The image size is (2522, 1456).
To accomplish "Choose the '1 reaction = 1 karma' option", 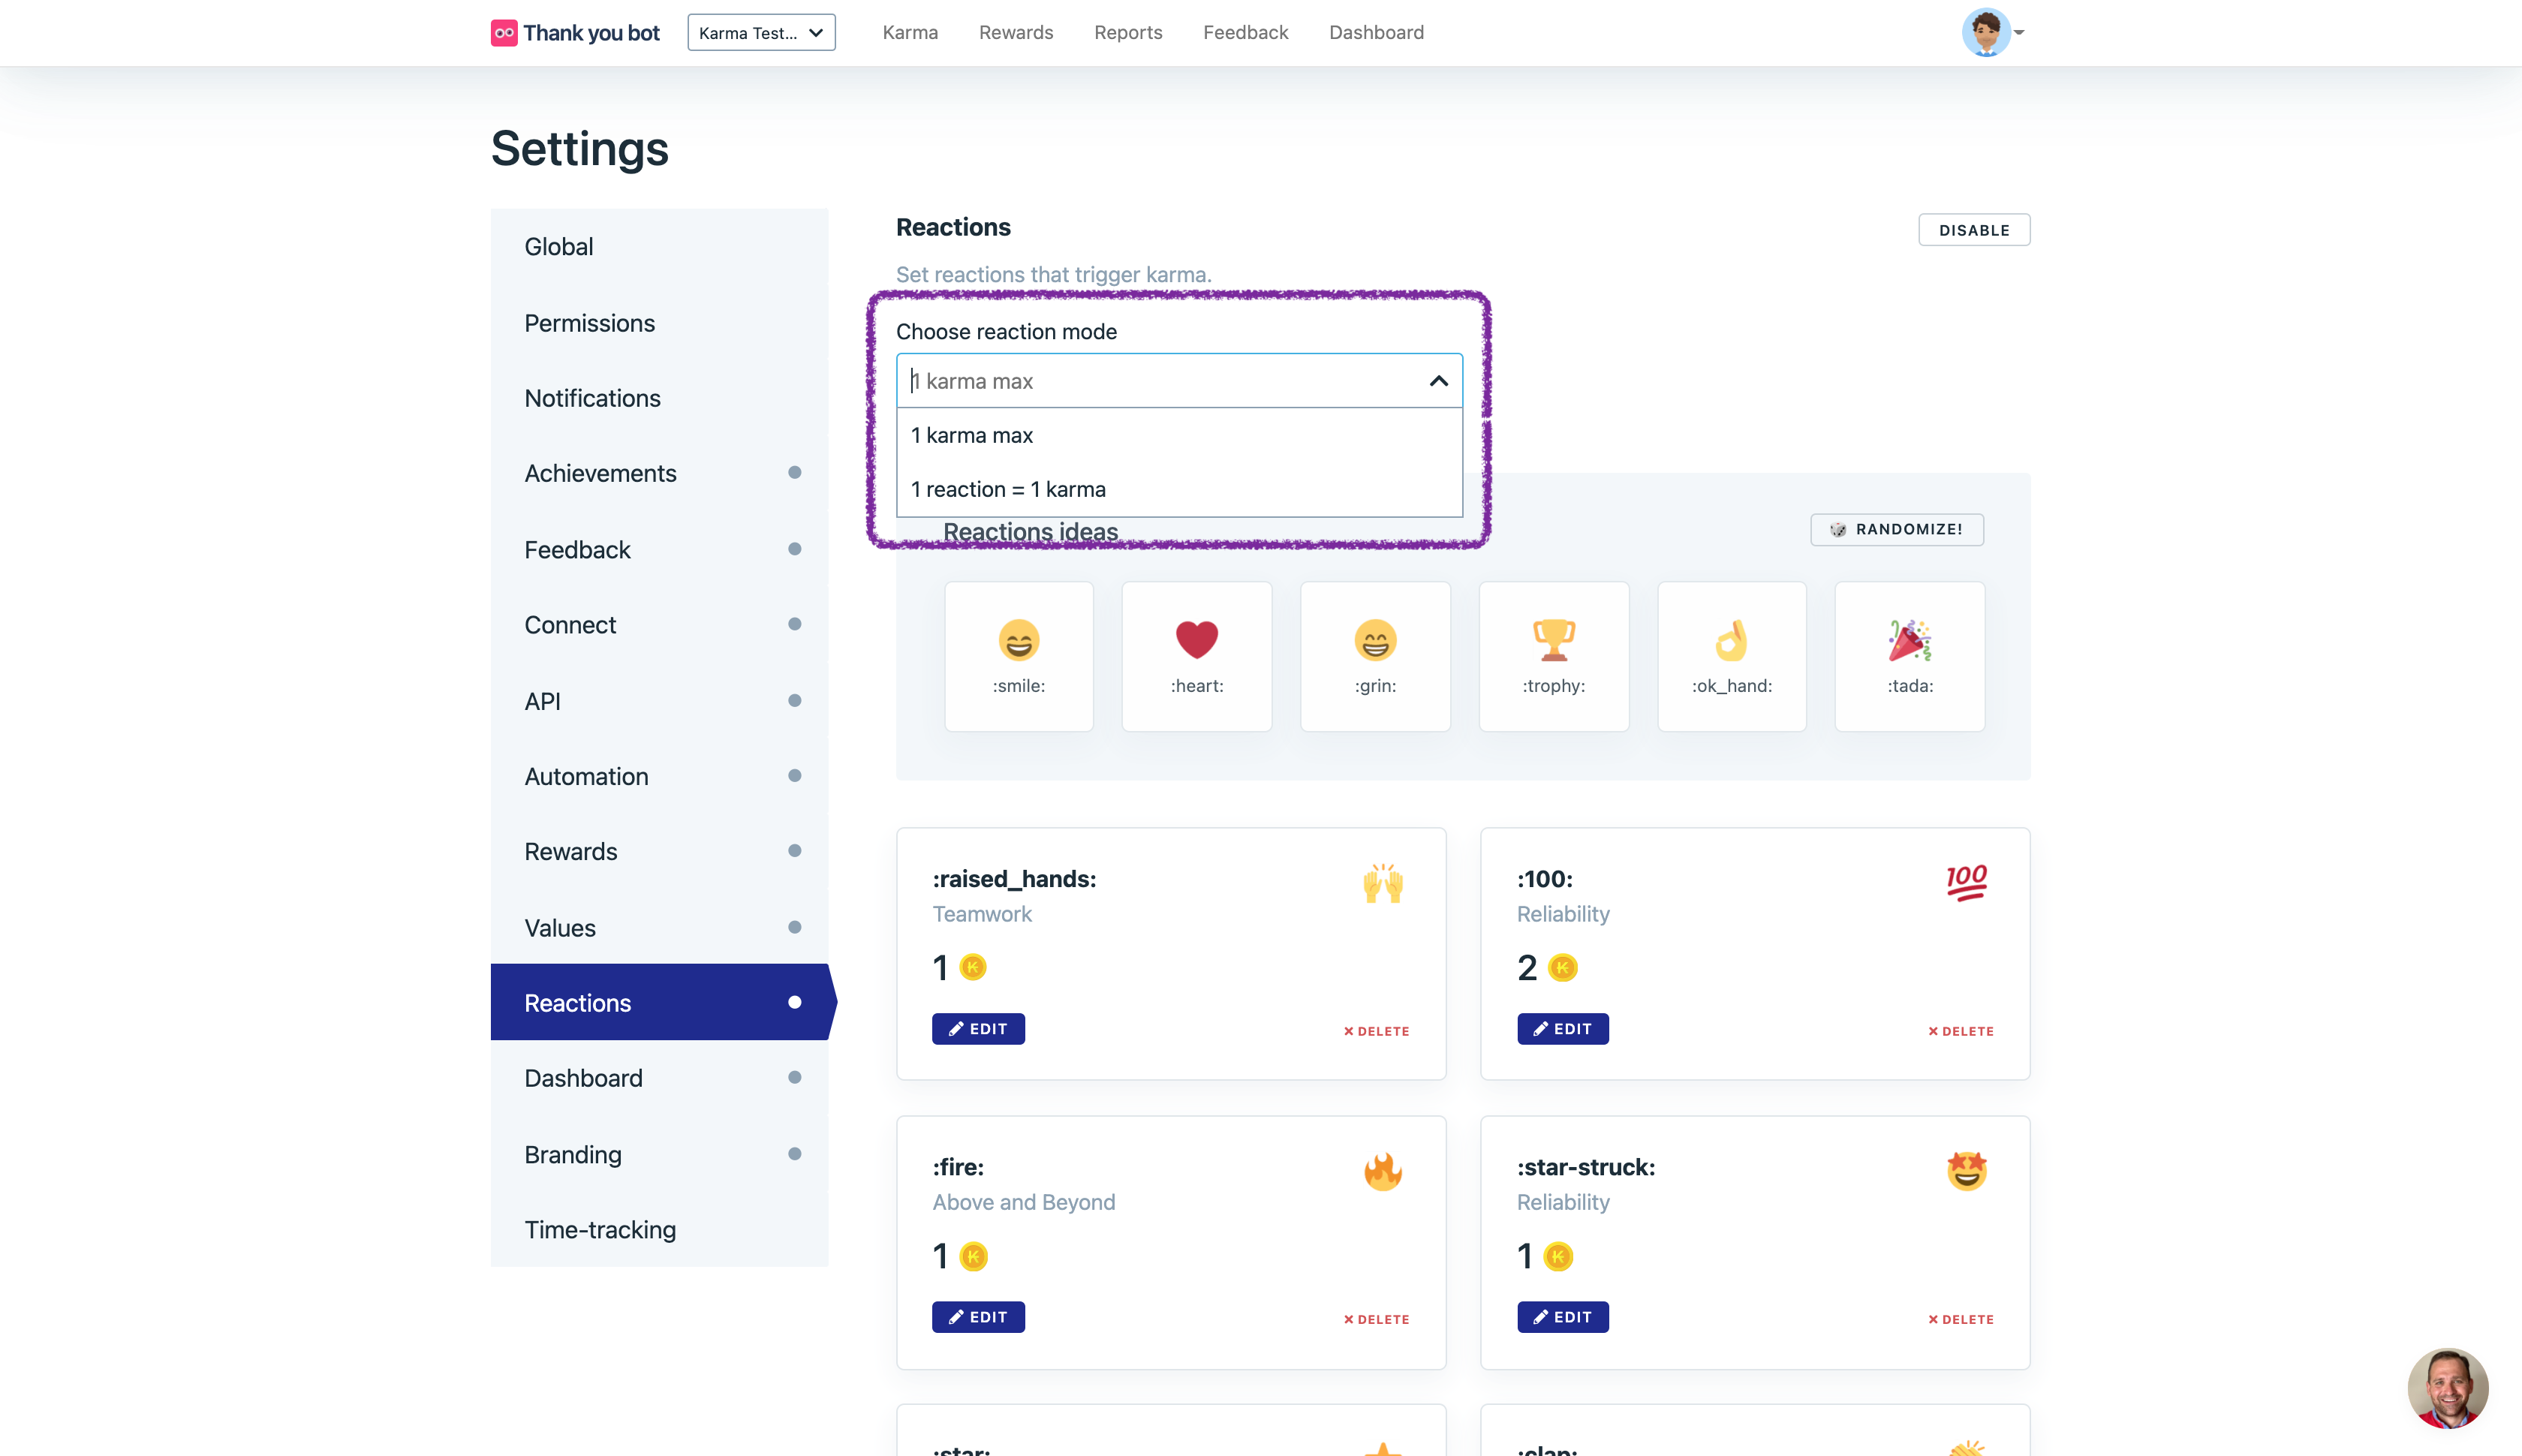I will [1008, 489].
